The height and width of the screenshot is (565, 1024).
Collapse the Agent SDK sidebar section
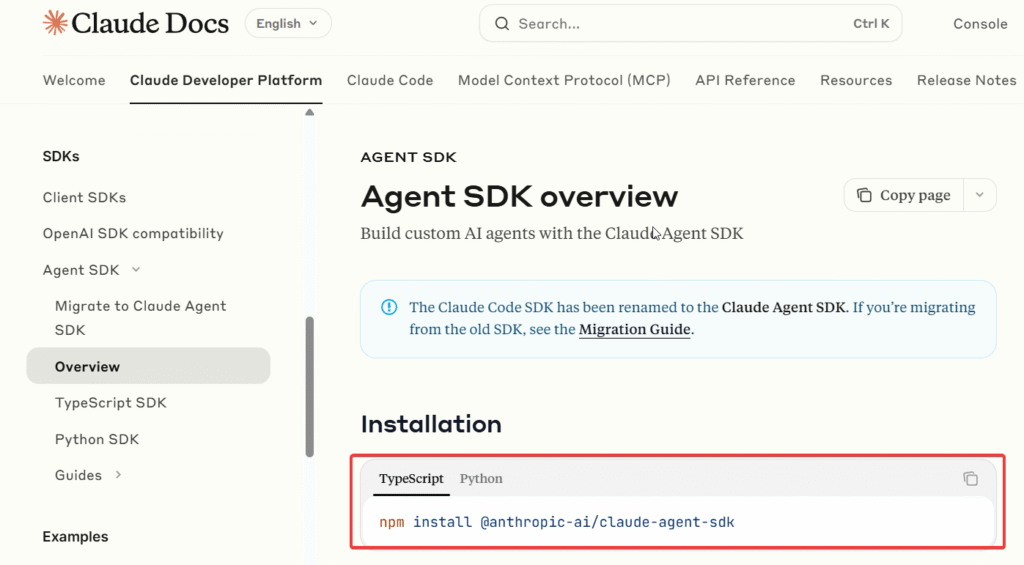coord(136,270)
